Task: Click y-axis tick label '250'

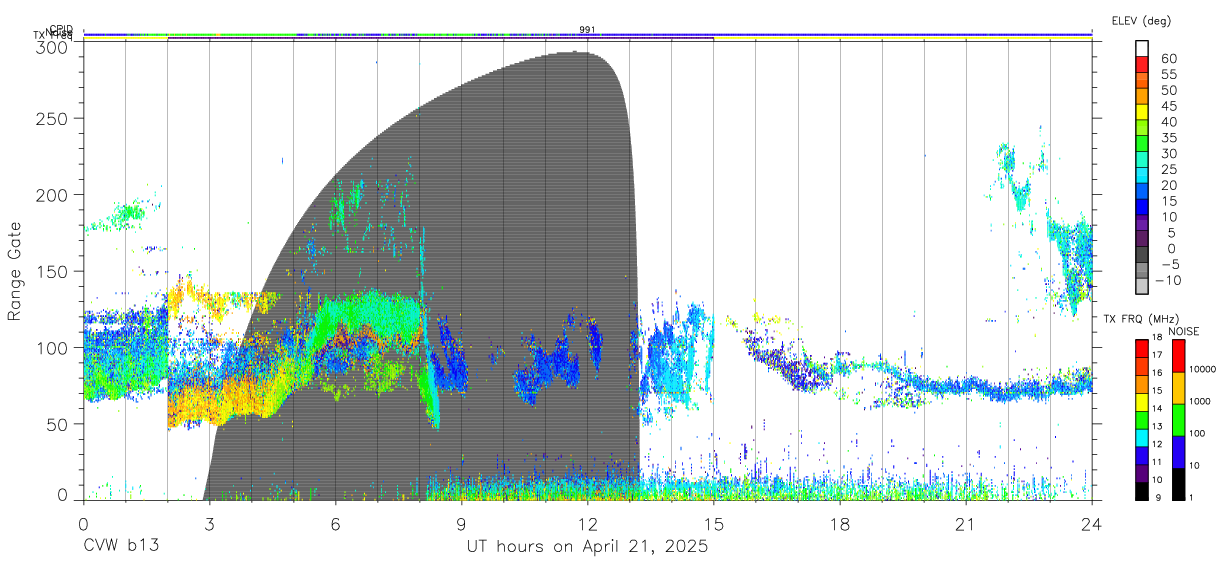Action: point(53,118)
